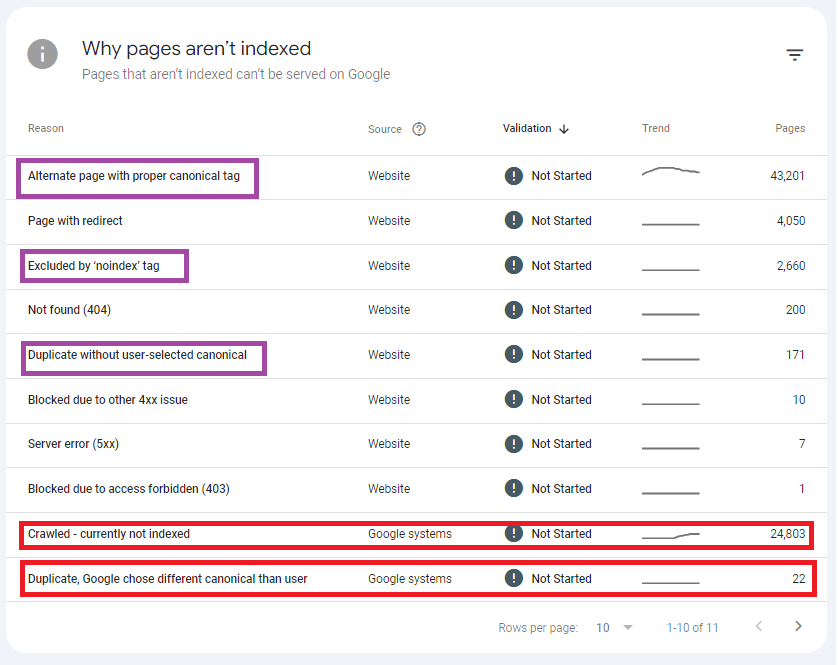Viewport: 838px width, 665px height.
Task: Click status icon in Duplicate without user-selected row
Action: 514,354
